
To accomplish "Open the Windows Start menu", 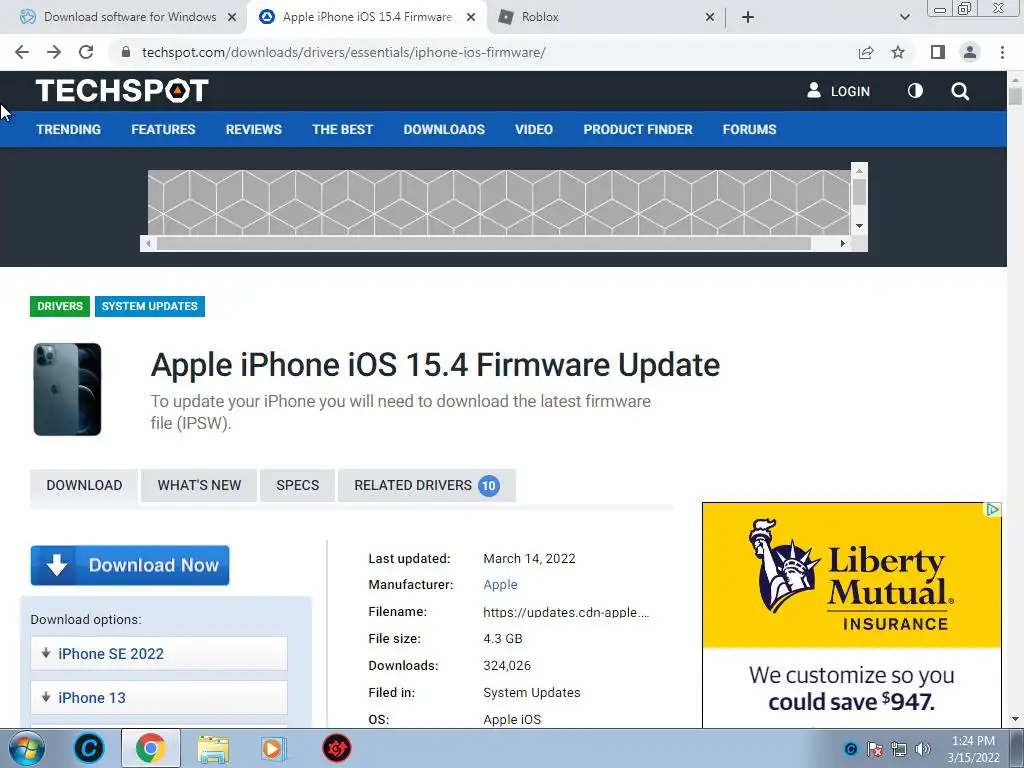I will click(27, 748).
